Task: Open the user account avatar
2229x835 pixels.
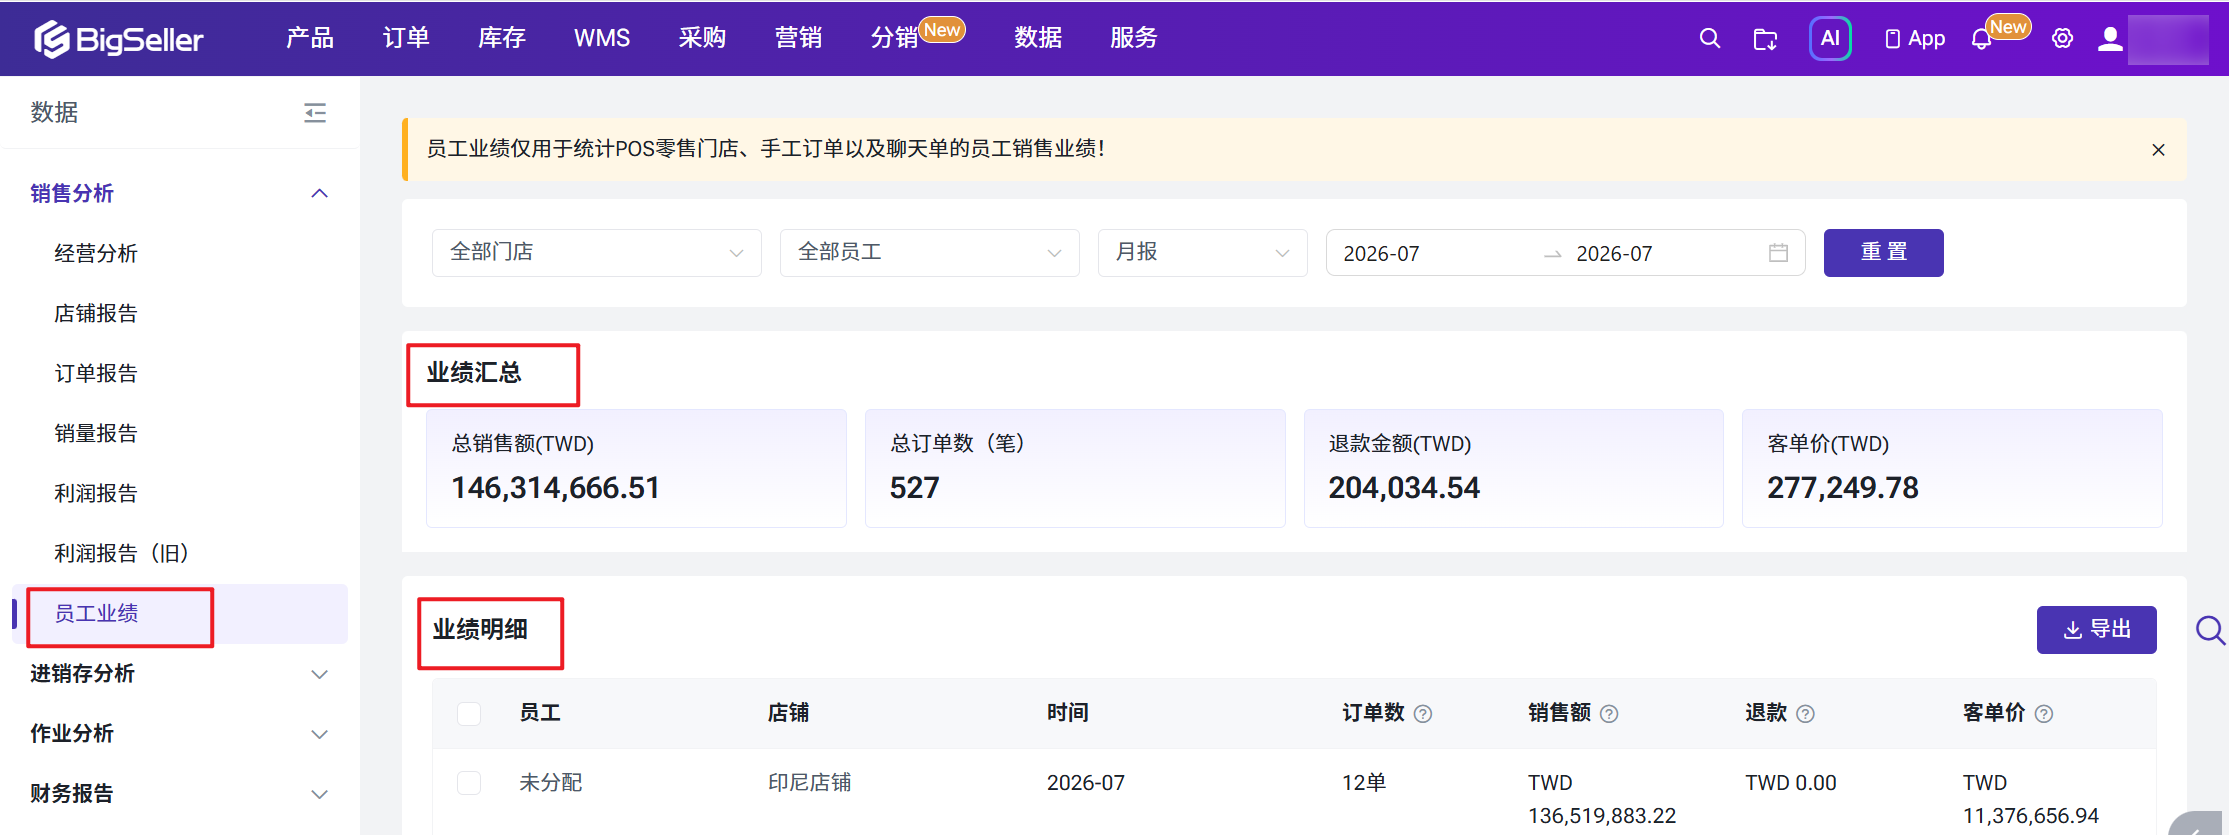Action: [2110, 39]
